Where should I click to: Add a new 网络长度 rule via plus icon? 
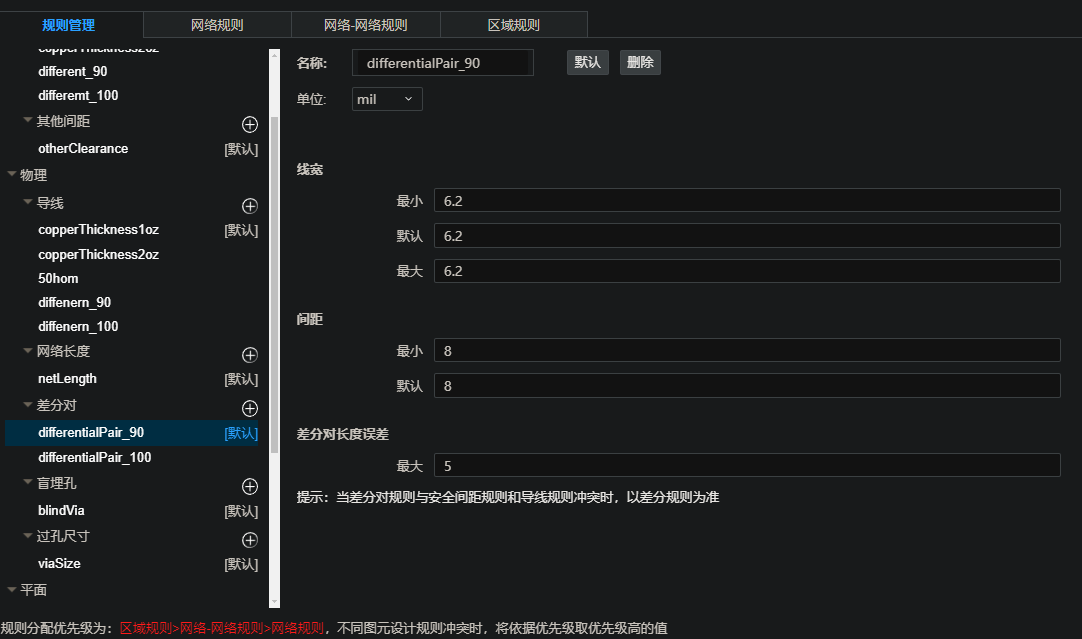click(x=250, y=355)
